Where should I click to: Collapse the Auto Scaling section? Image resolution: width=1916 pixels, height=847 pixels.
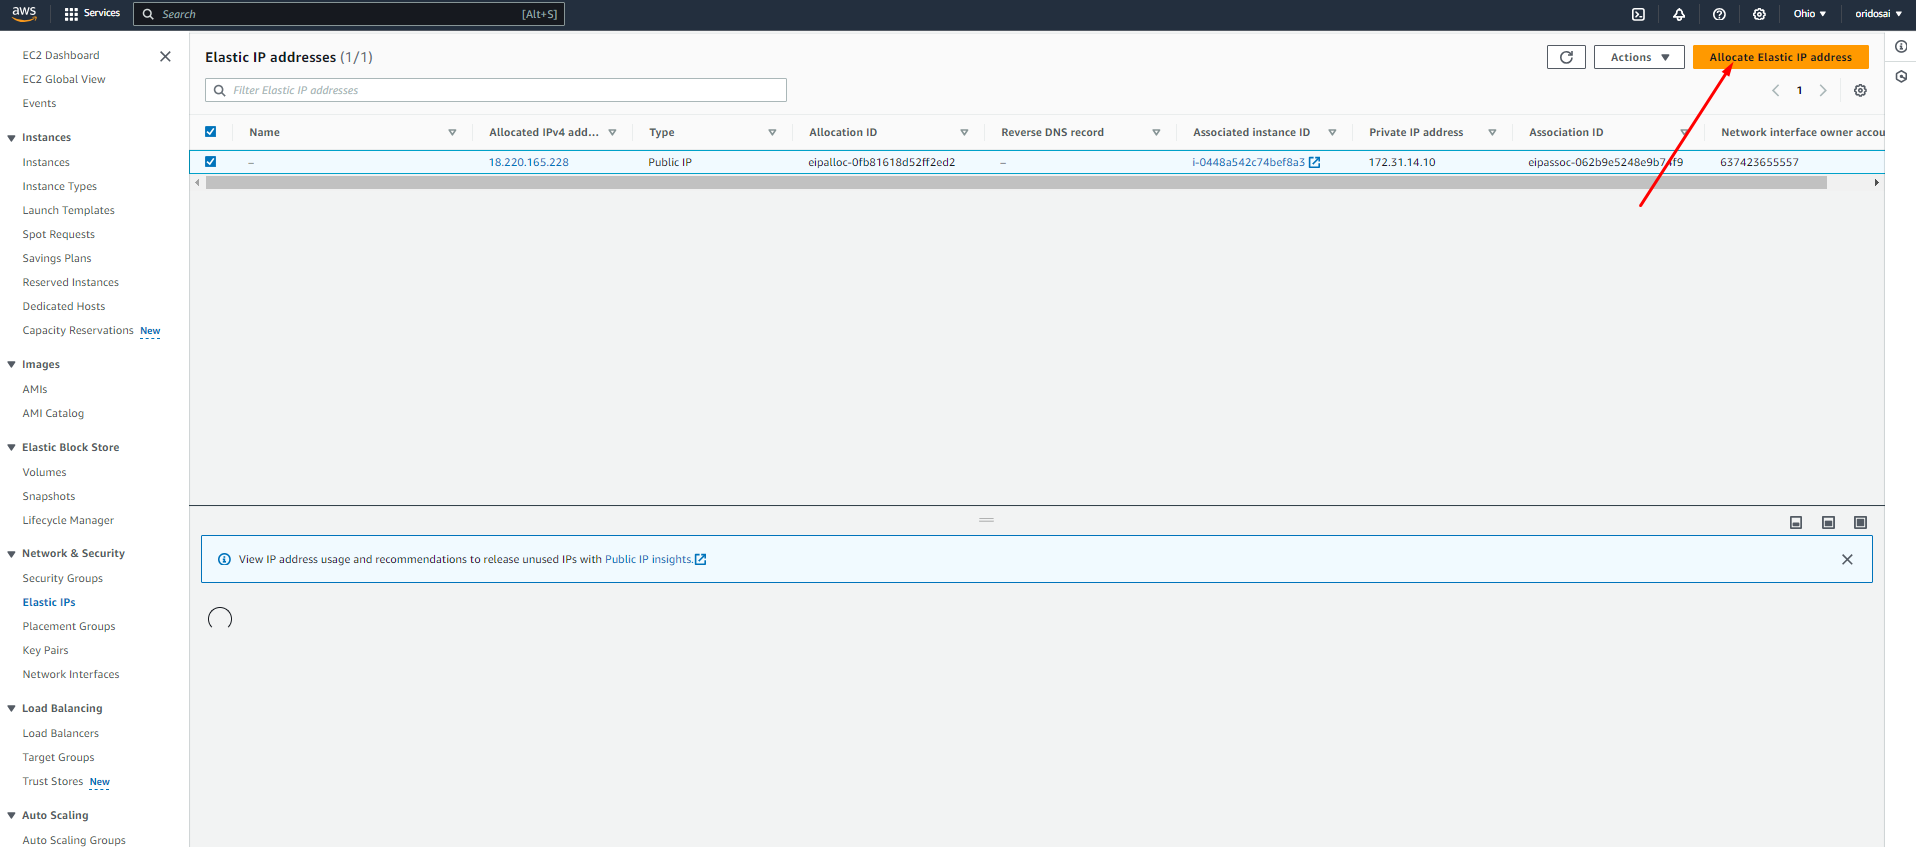[11, 816]
